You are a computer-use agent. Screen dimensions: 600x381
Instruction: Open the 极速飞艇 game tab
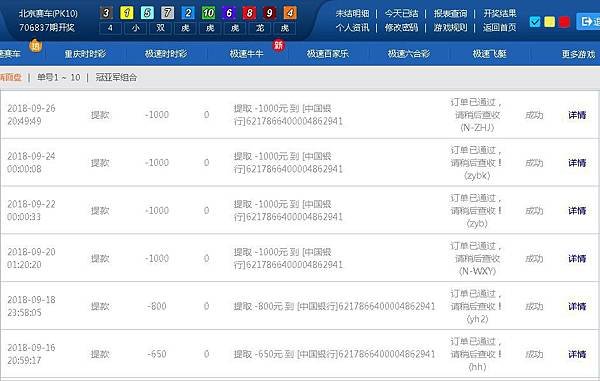point(489,54)
